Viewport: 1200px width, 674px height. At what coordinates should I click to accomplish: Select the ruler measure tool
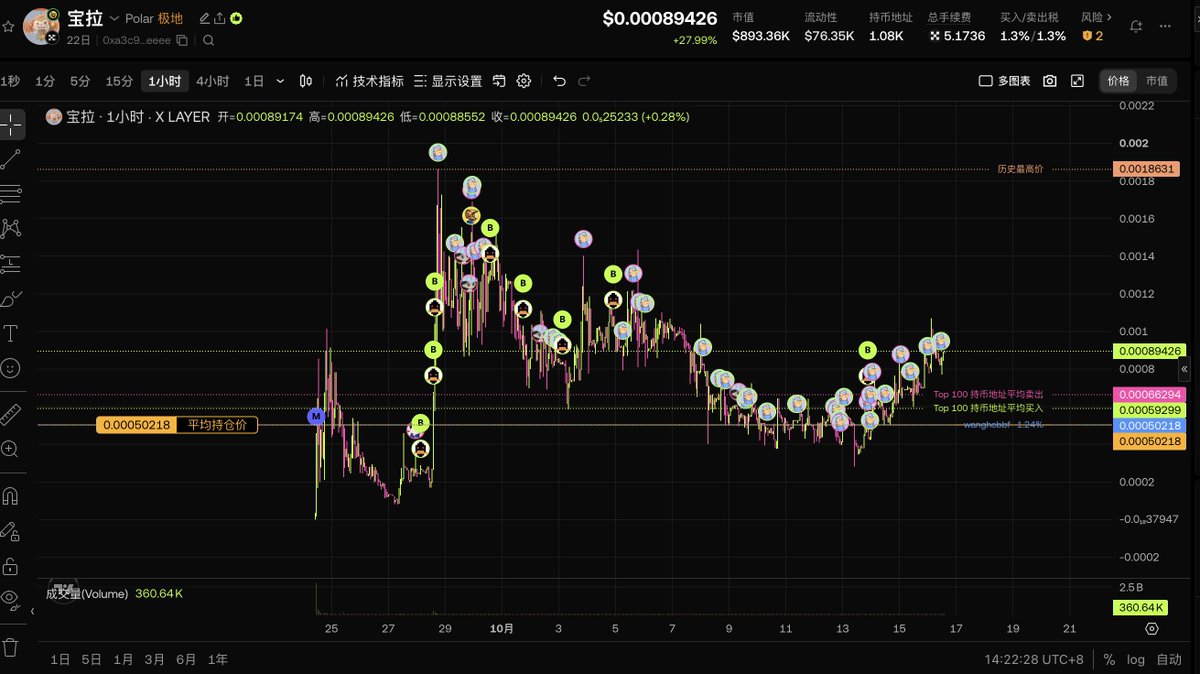tap(11, 414)
